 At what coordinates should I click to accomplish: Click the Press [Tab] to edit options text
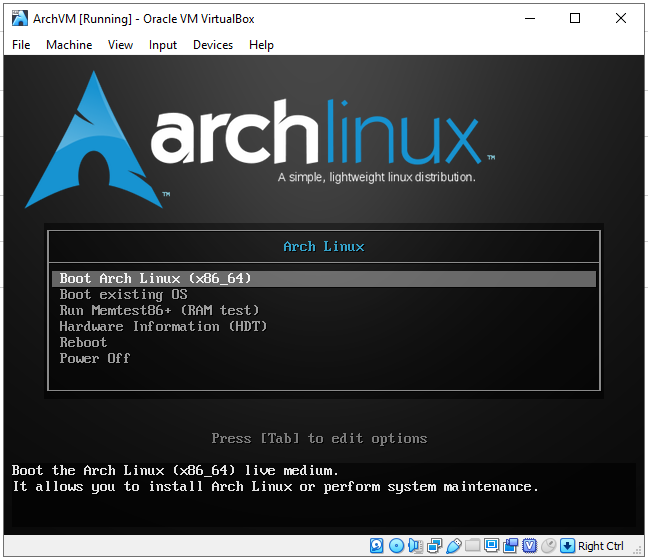pyautogui.click(x=319, y=438)
